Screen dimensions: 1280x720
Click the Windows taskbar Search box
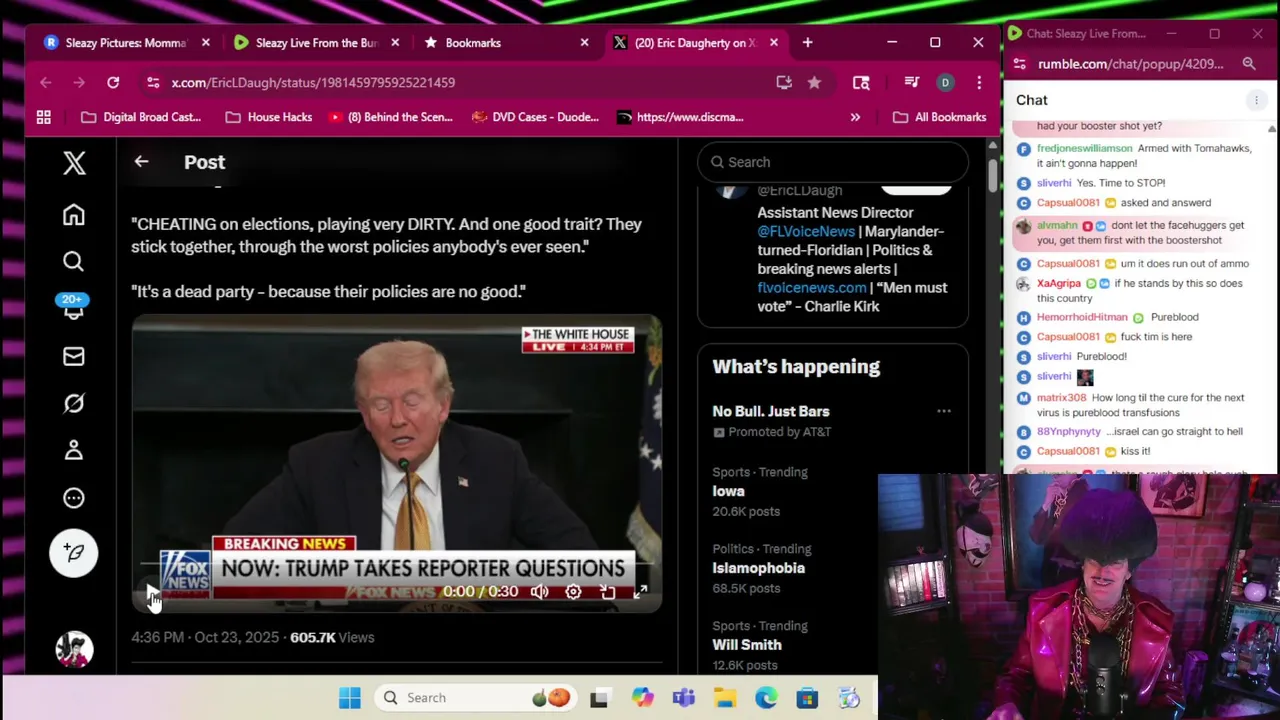tap(477, 698)
